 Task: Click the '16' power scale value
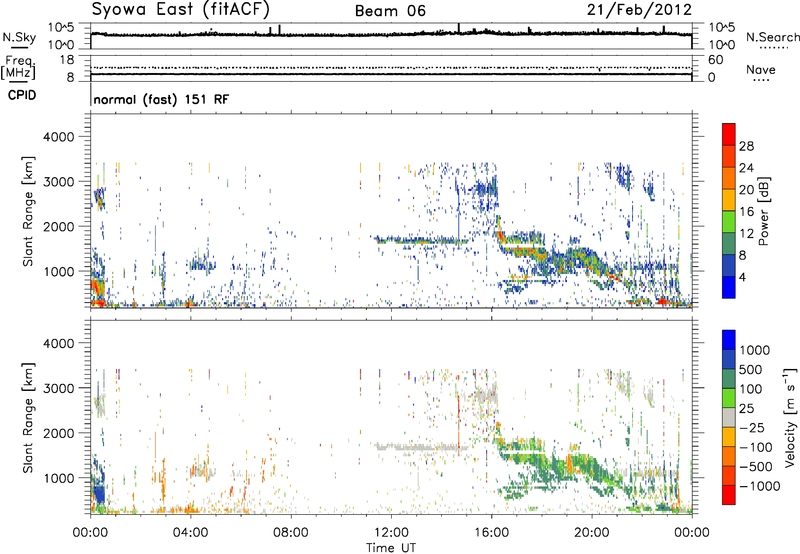pos(746,212)
